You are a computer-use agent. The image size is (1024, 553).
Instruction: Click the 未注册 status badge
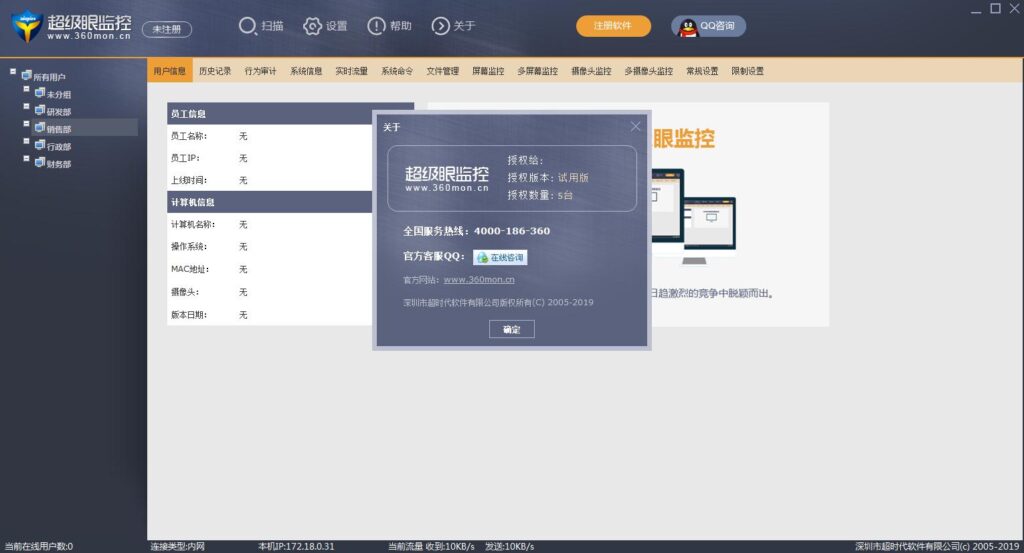167,29
